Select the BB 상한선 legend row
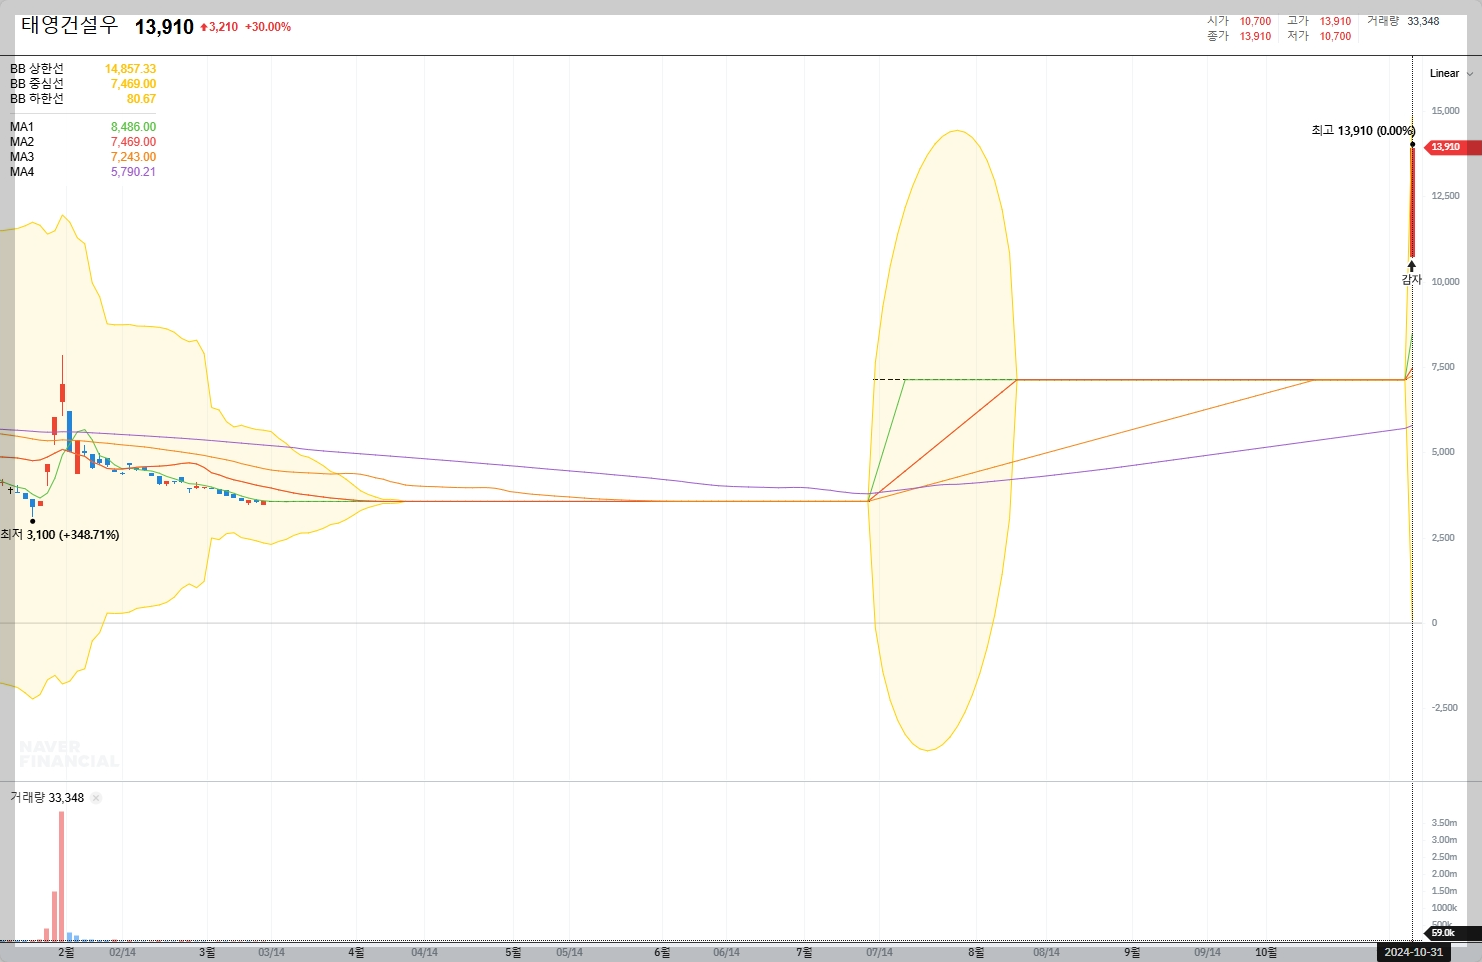The width and height of the screenshot is (1482, 962). (x=83, y=69)
